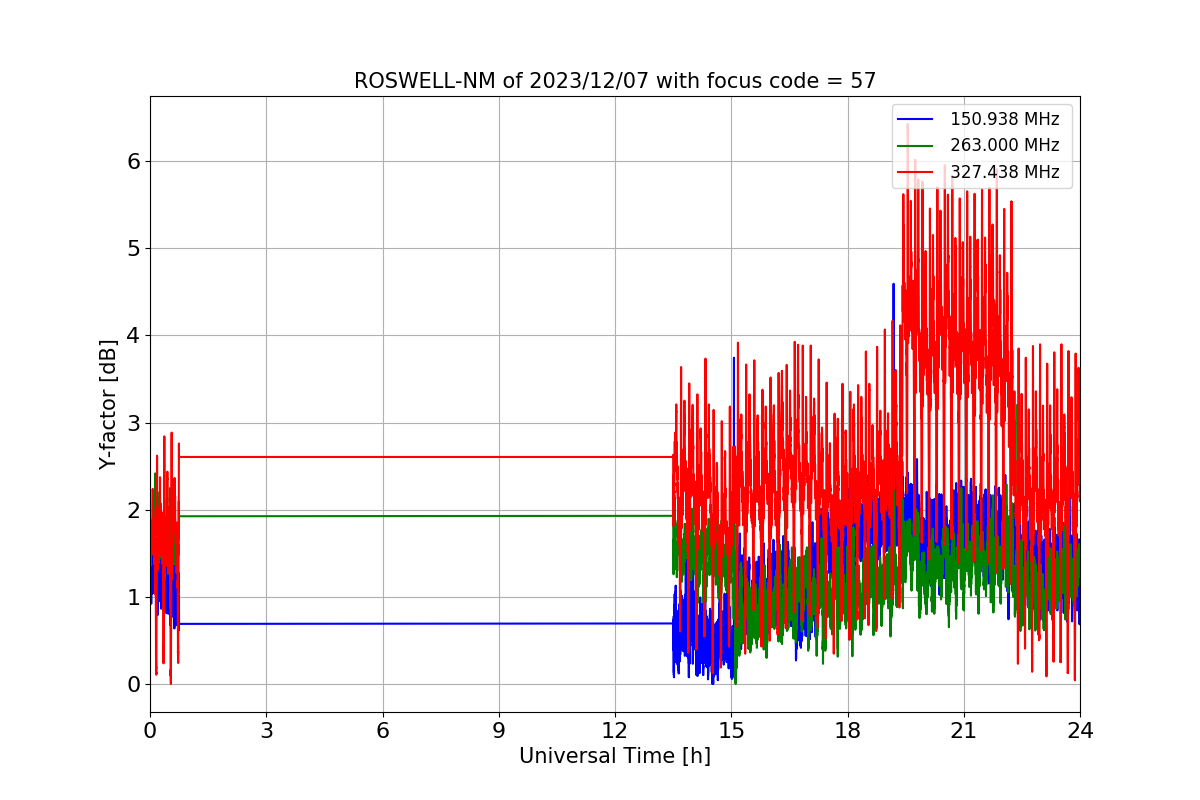Click the green line sample in legend
Image resolution: width=1200 pixels, height=800 pixels.
point(917,146)
